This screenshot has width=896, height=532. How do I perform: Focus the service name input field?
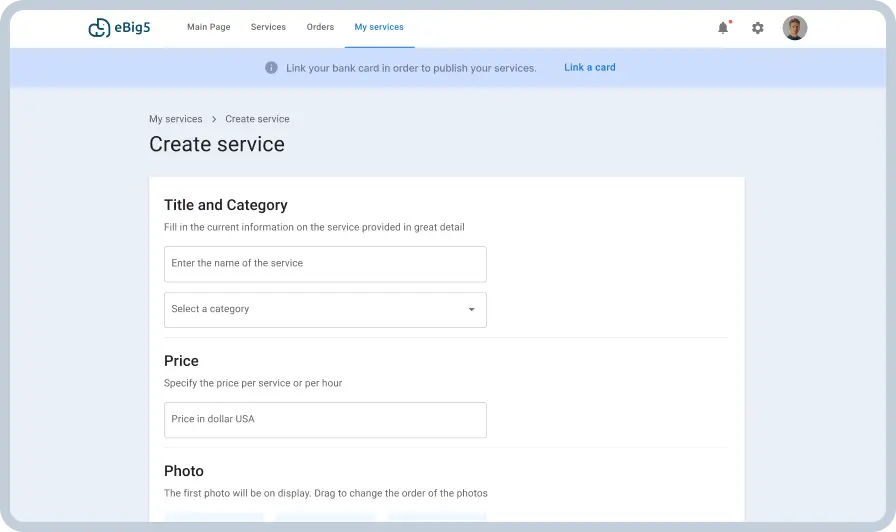tap(325, 264)
